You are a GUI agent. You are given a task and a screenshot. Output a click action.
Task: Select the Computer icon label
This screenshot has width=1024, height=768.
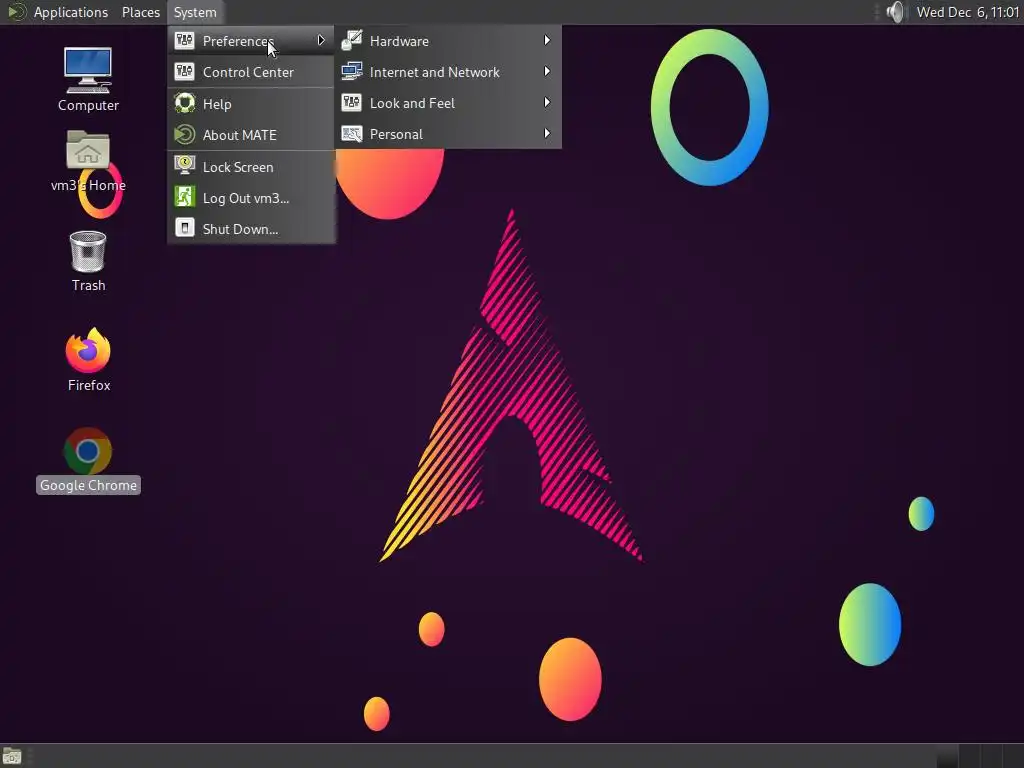point(88,105)
